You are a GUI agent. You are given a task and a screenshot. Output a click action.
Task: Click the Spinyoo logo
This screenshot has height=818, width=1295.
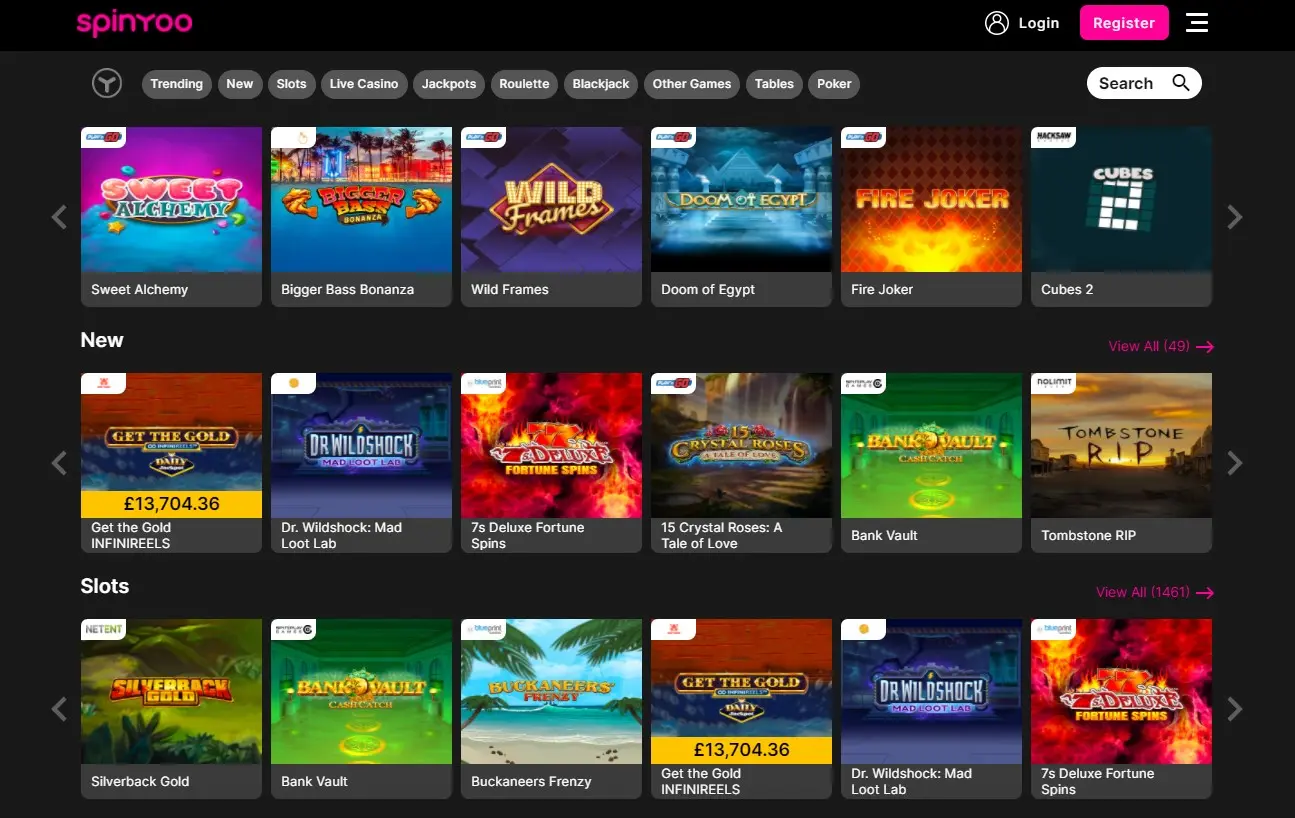[134, 23]
